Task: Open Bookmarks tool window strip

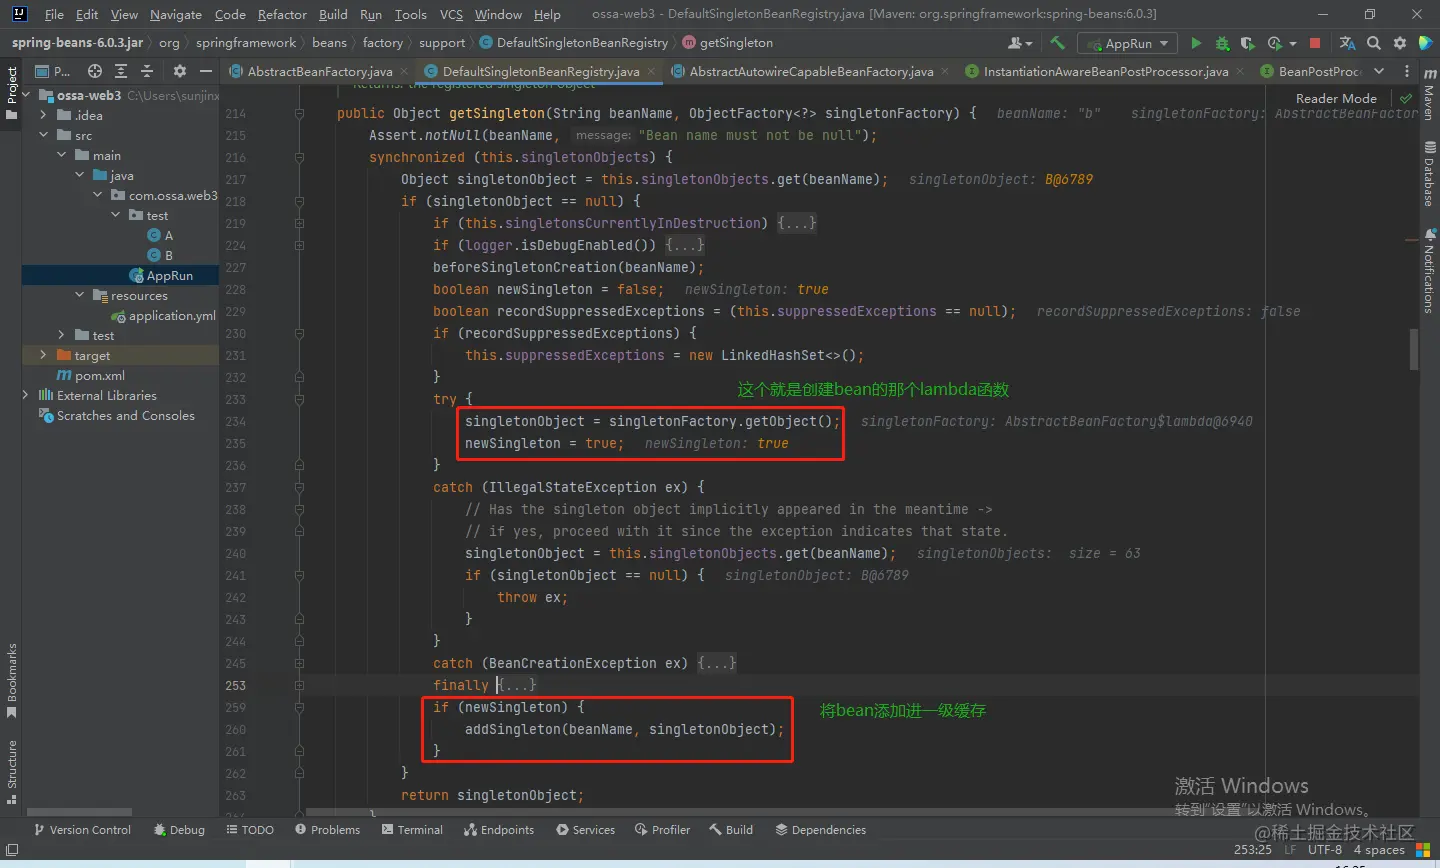Action: 11,680
